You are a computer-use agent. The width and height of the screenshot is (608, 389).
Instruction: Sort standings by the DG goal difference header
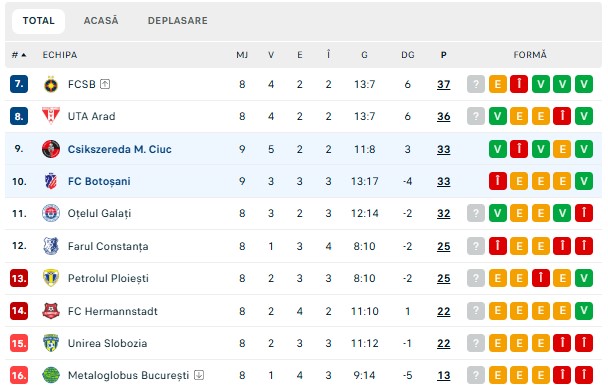click(408, 55)
